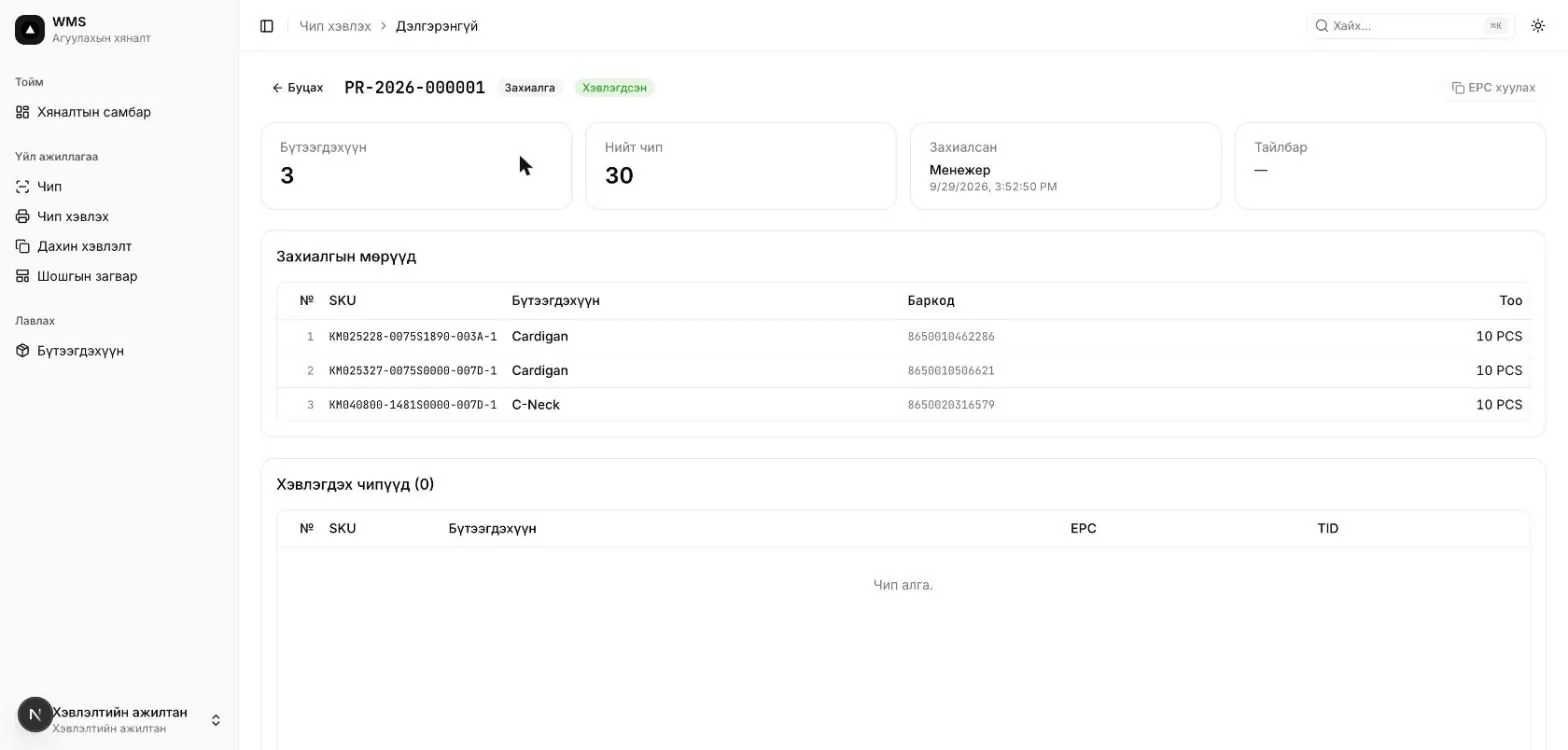Select SKU KM040800-1481S0000-007D-1
The image size is (1568, 750).
[413, 405]
